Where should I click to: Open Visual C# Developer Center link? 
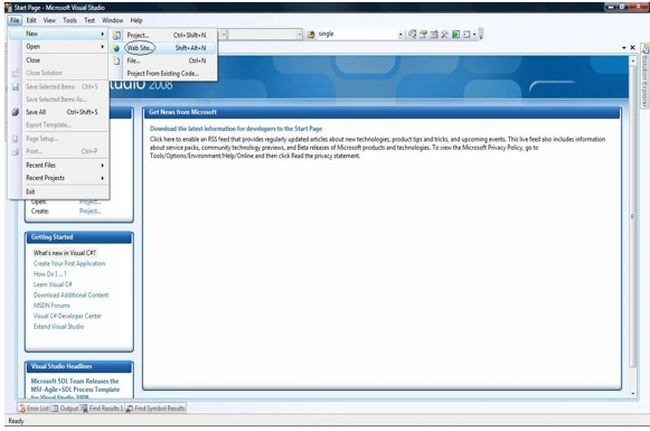67,316
